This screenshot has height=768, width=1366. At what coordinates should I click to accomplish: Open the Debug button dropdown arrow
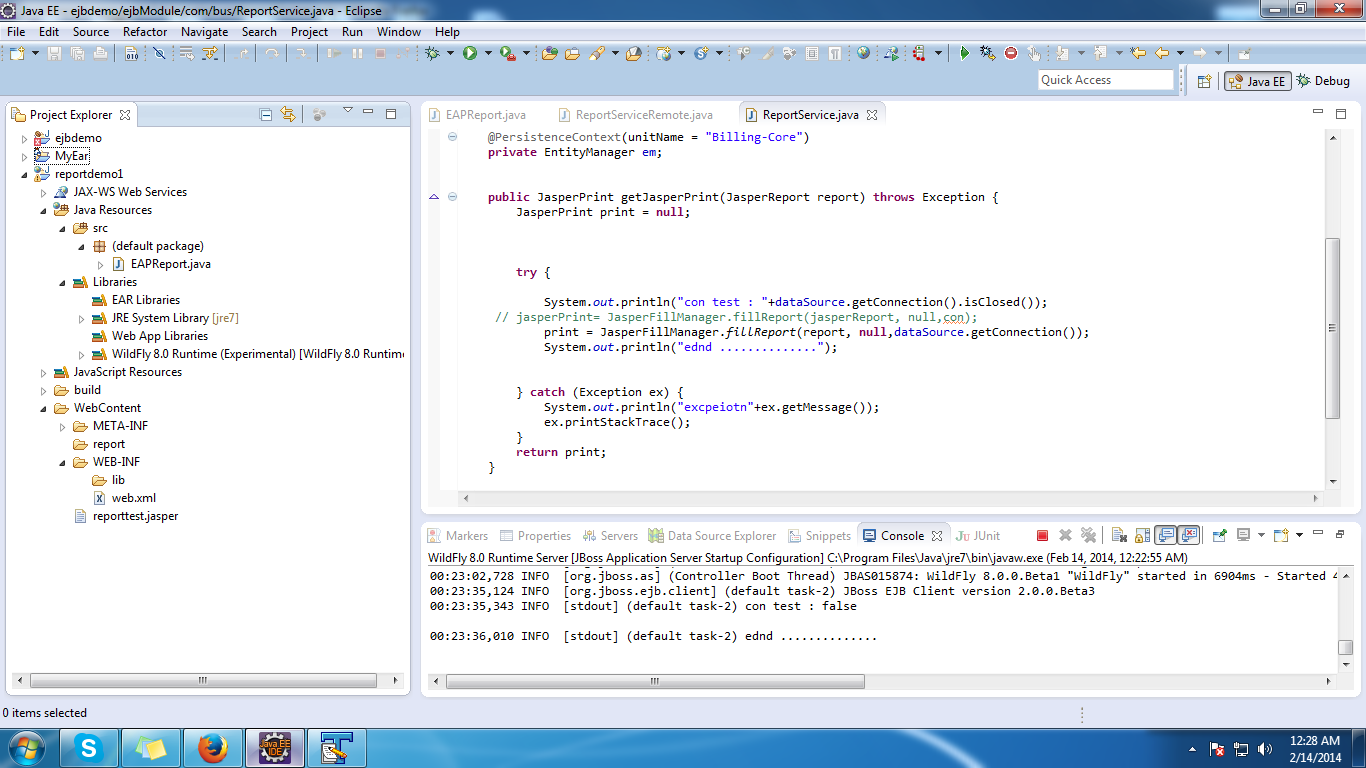pyautogui.click(x=450, y=53)
